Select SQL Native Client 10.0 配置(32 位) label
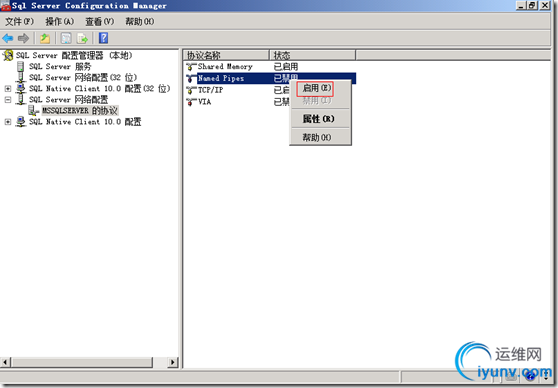 [100, 88]
